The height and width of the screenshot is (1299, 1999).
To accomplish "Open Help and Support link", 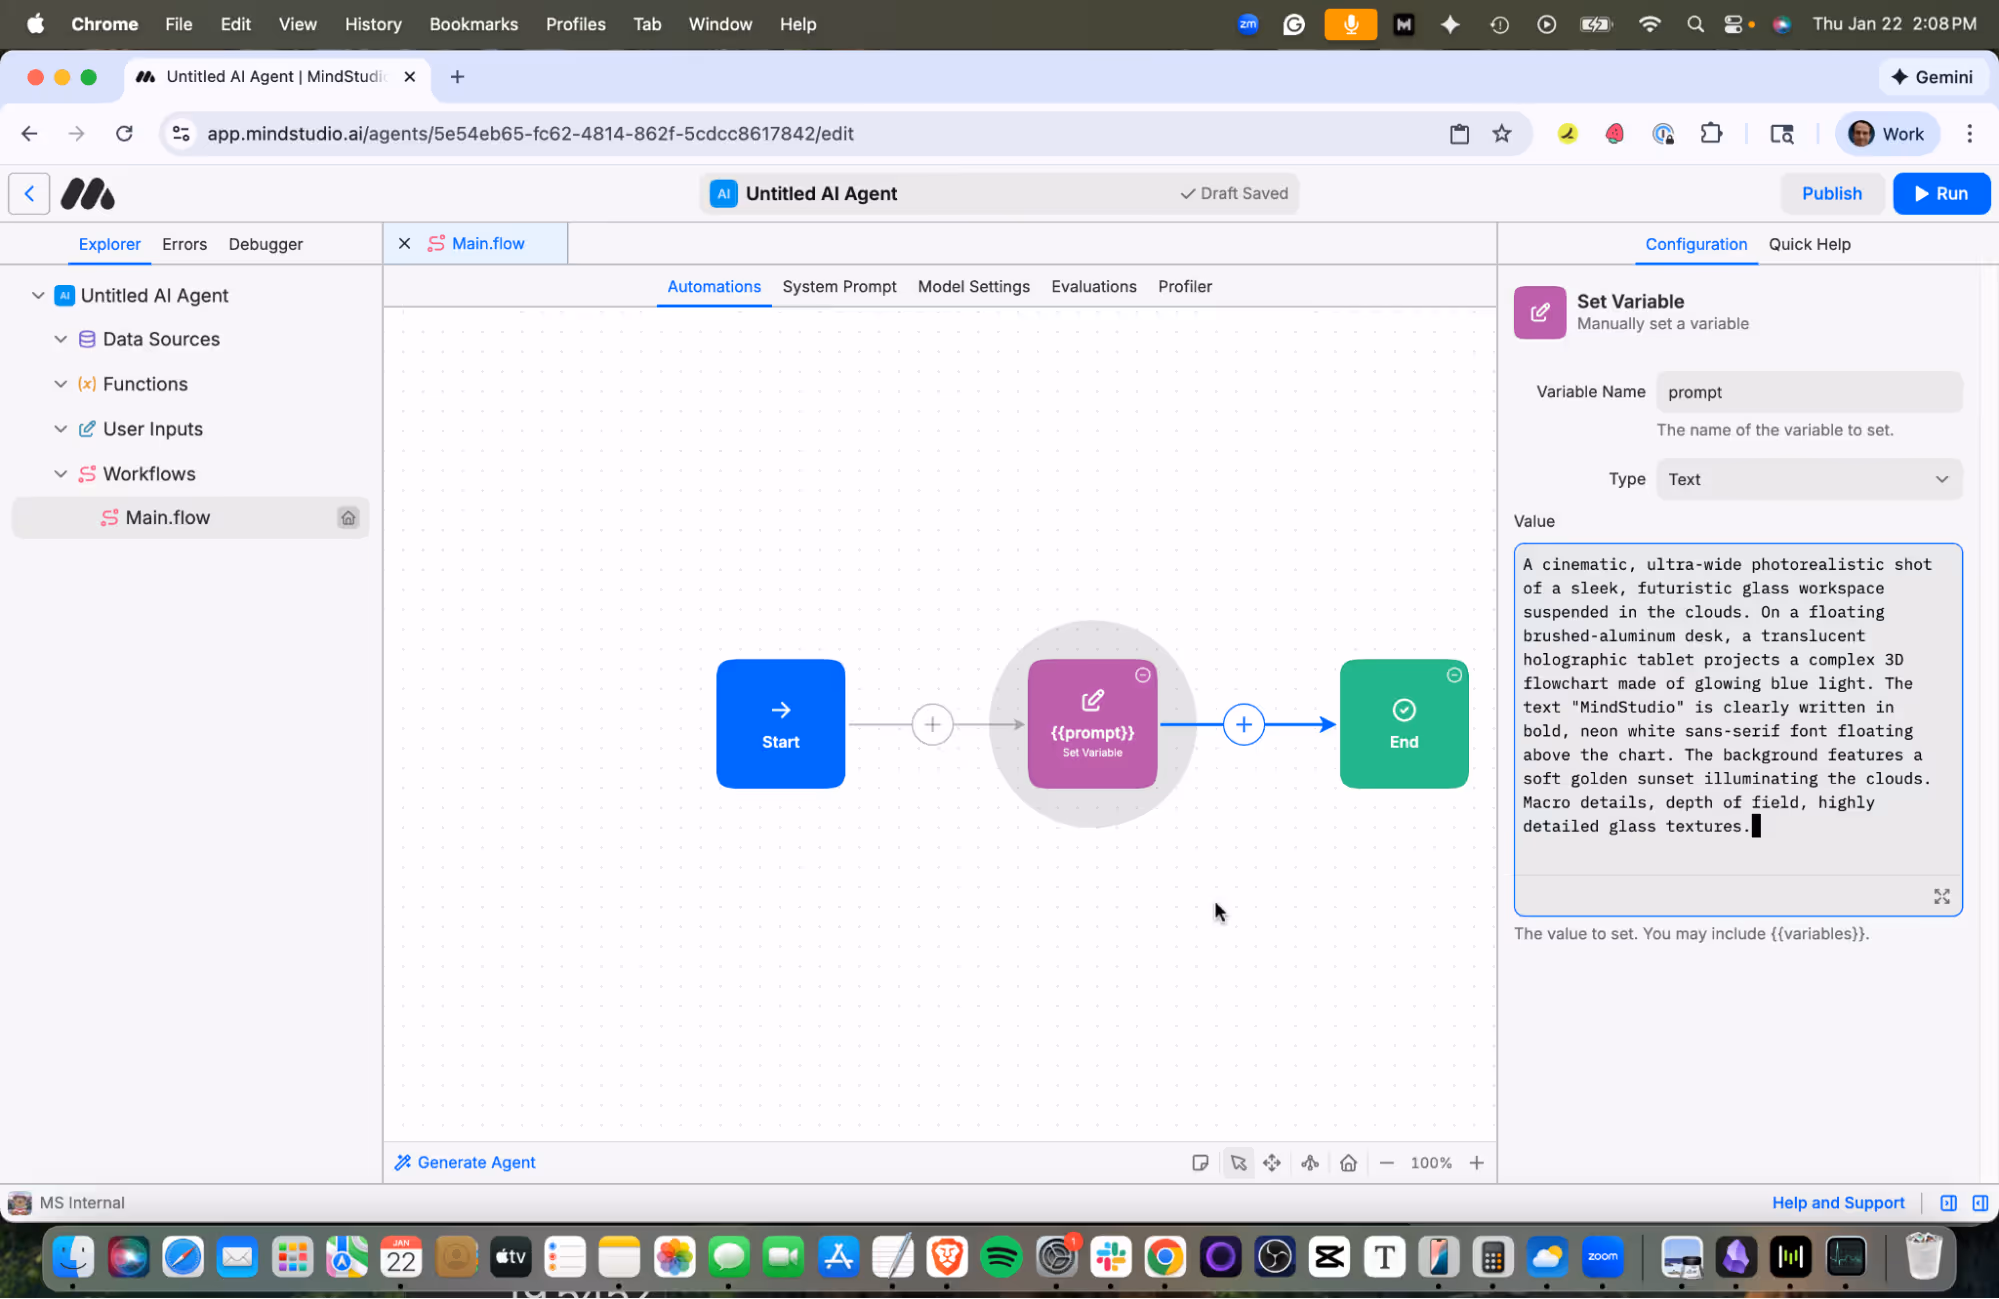I will coord(1837,1202).
